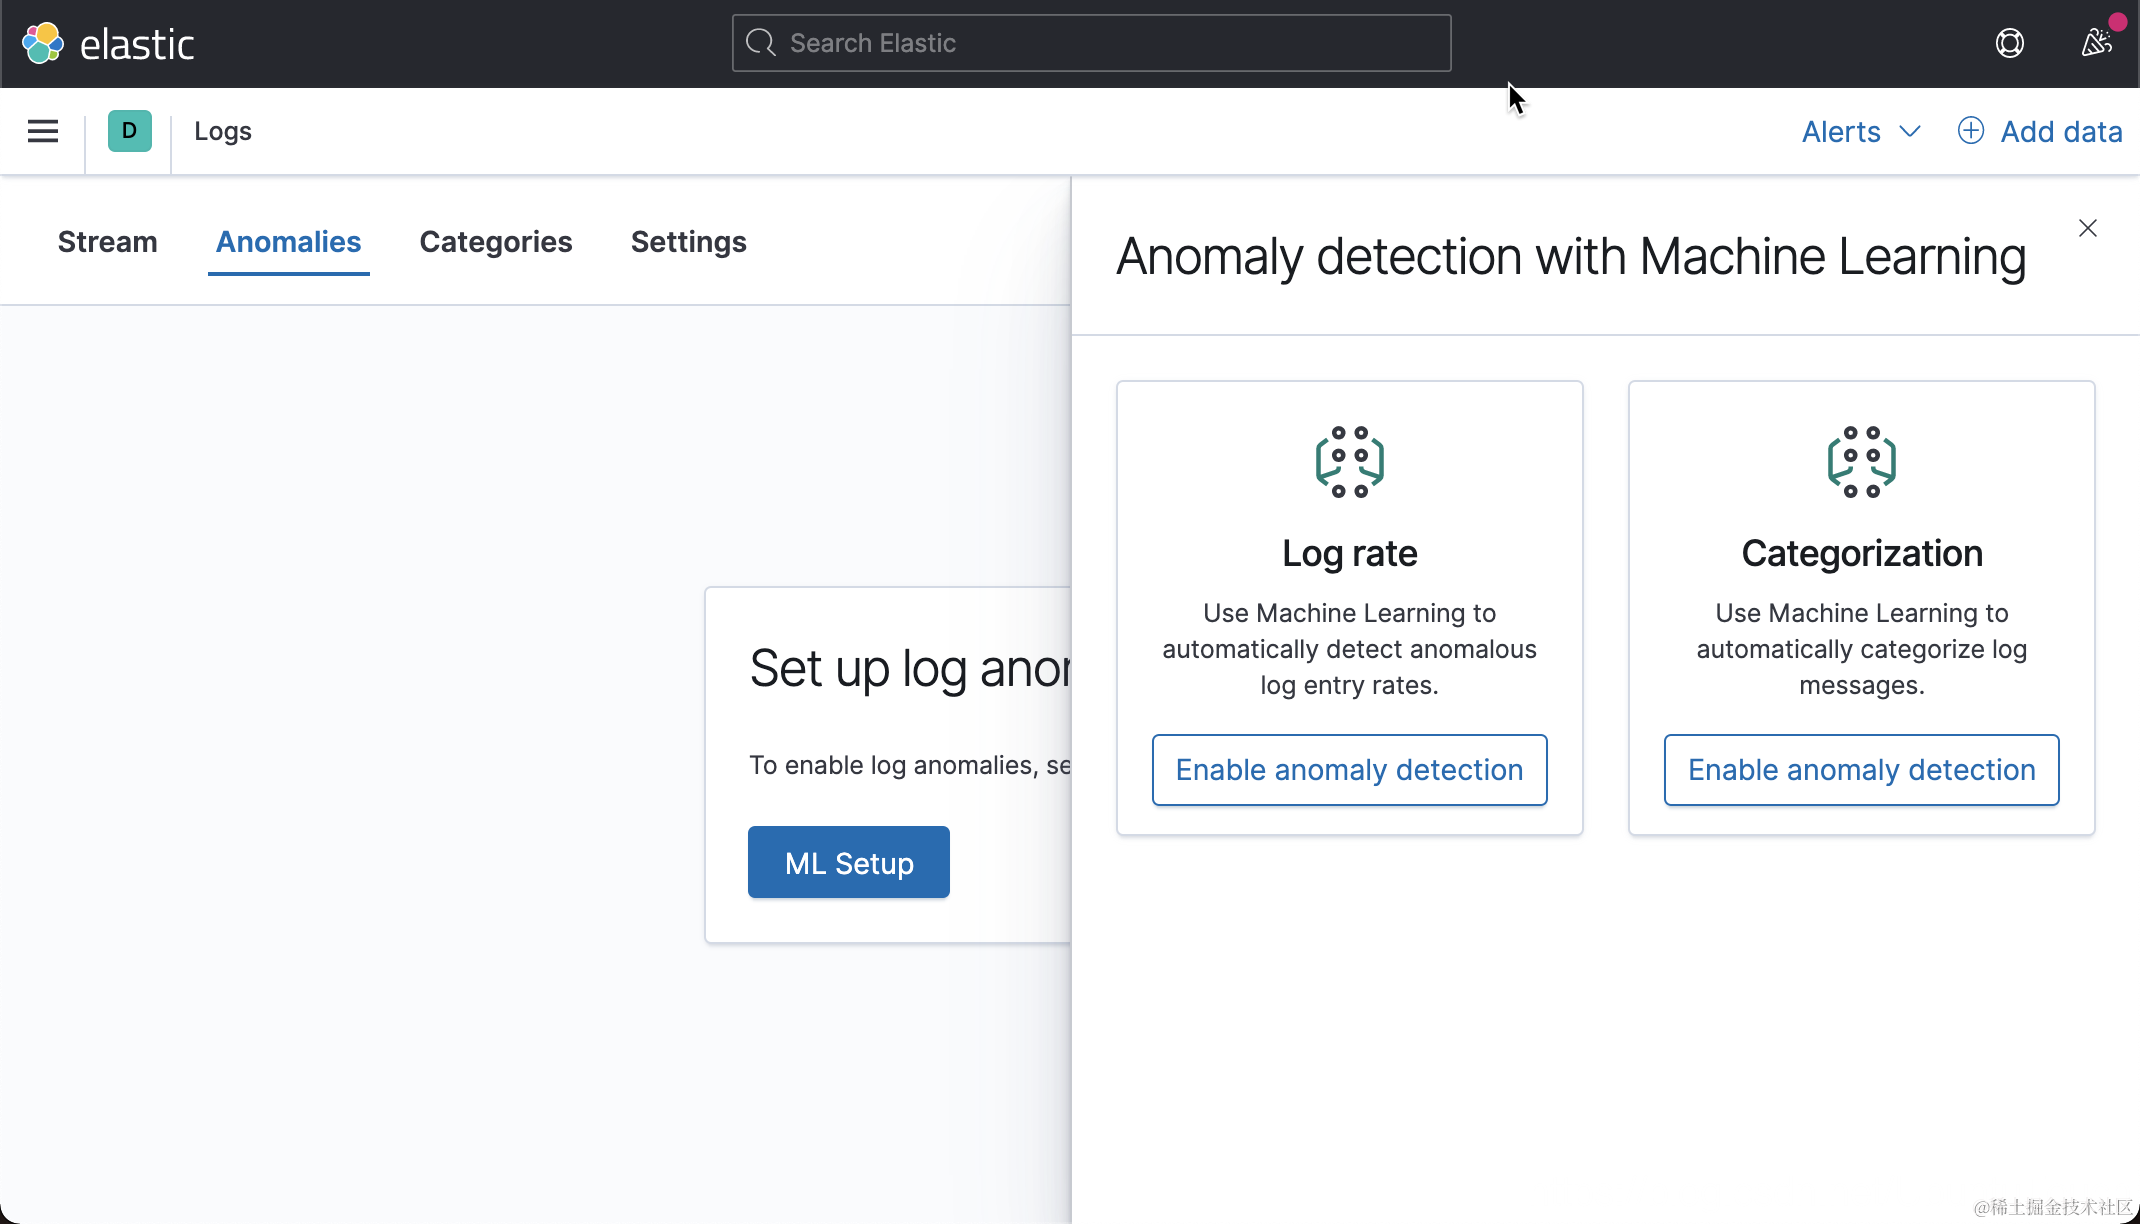Viewport: 2140px width, 1224px height.
Task: Click the D space avatar
Action: tap(129, 131)
